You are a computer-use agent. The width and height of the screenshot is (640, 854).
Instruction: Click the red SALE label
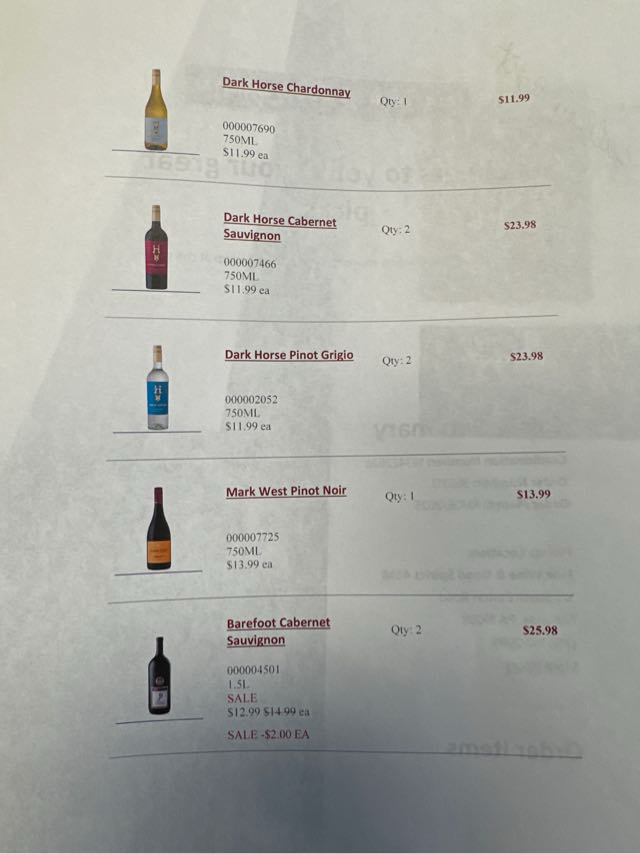pos(242,698)
